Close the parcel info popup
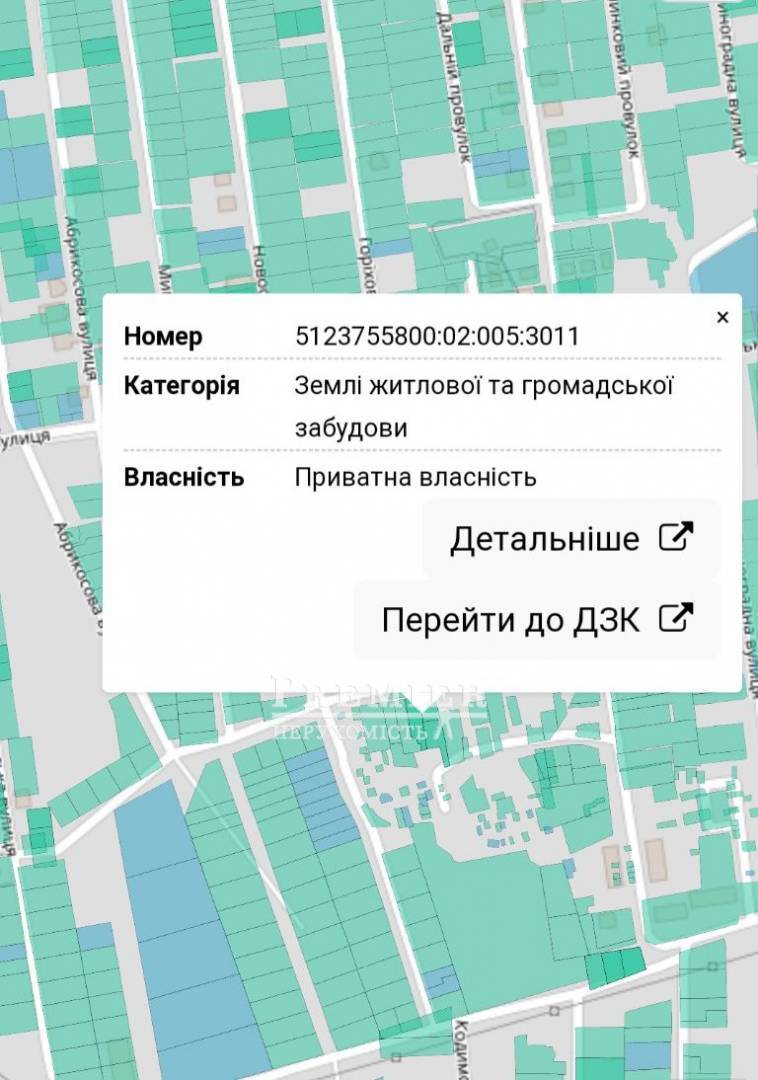 click(722, 318)
